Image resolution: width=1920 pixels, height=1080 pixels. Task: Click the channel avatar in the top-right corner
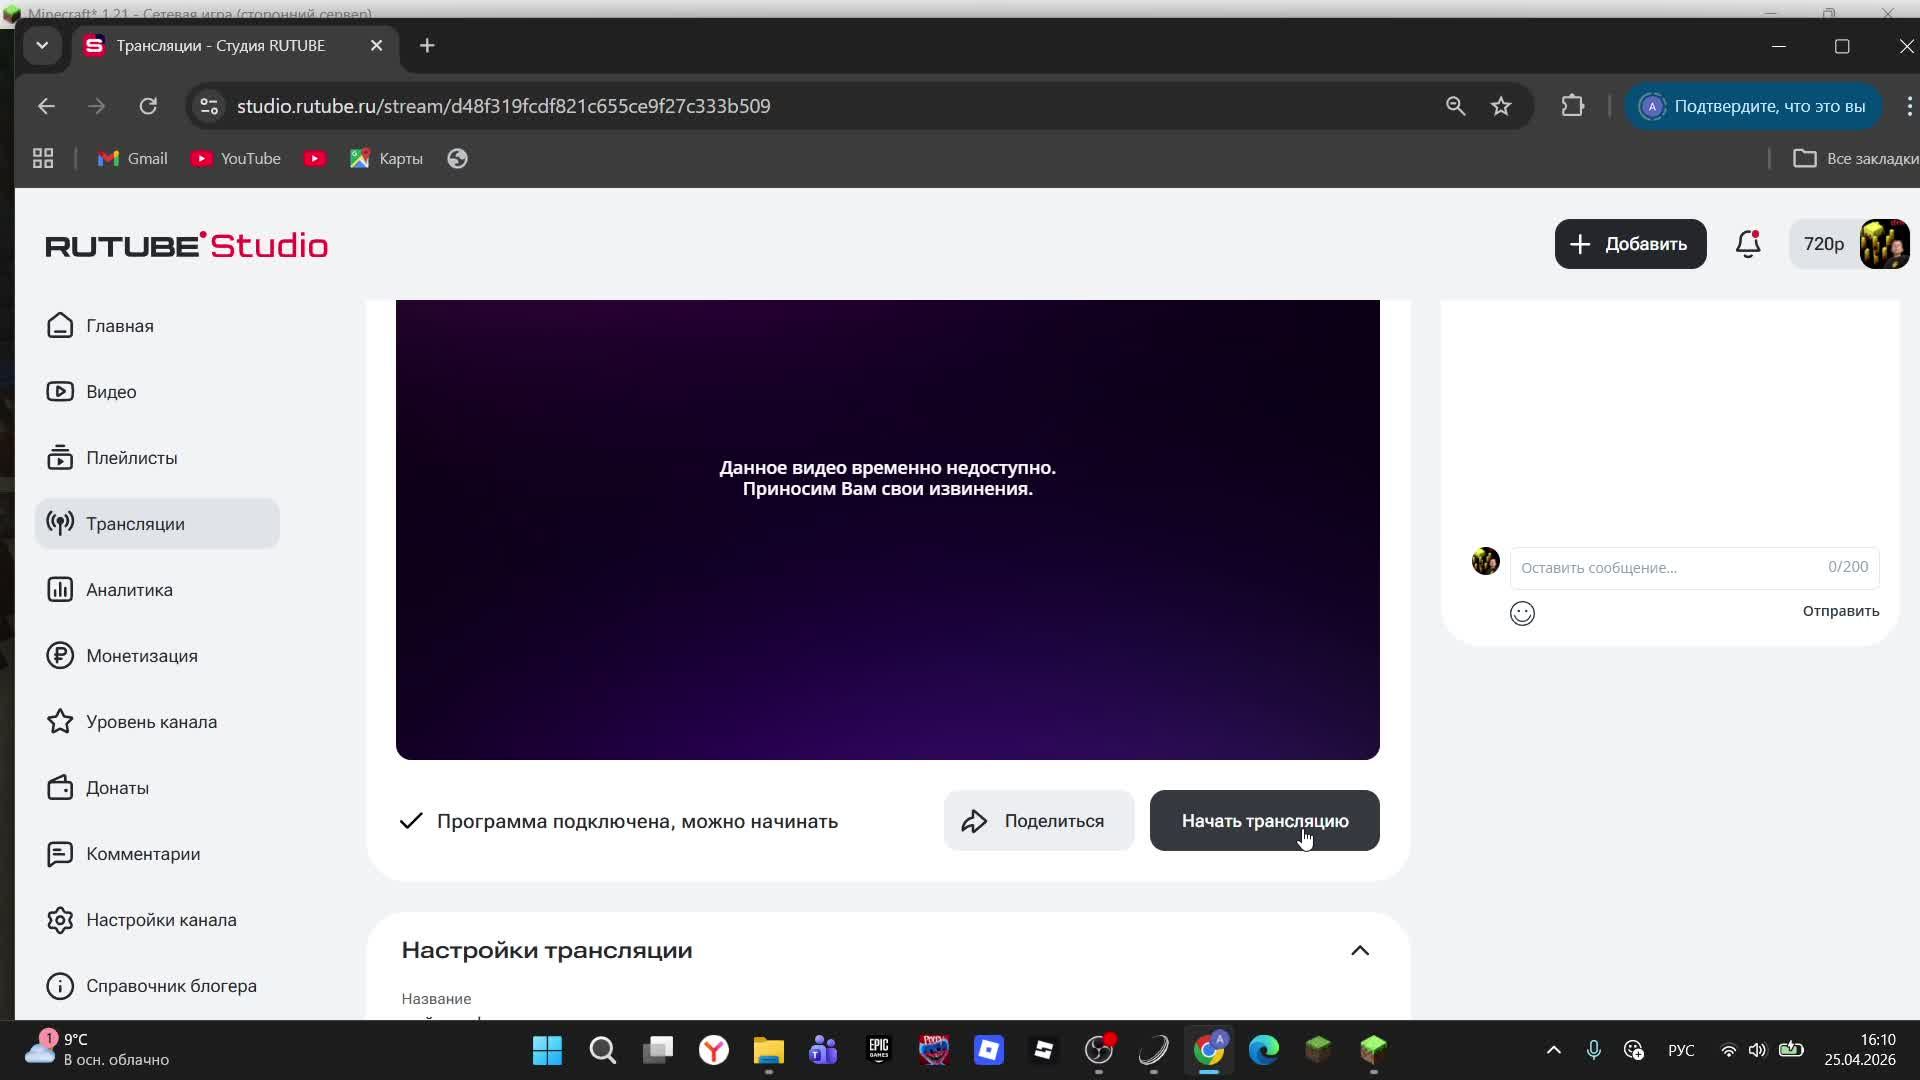[1884, 243]
